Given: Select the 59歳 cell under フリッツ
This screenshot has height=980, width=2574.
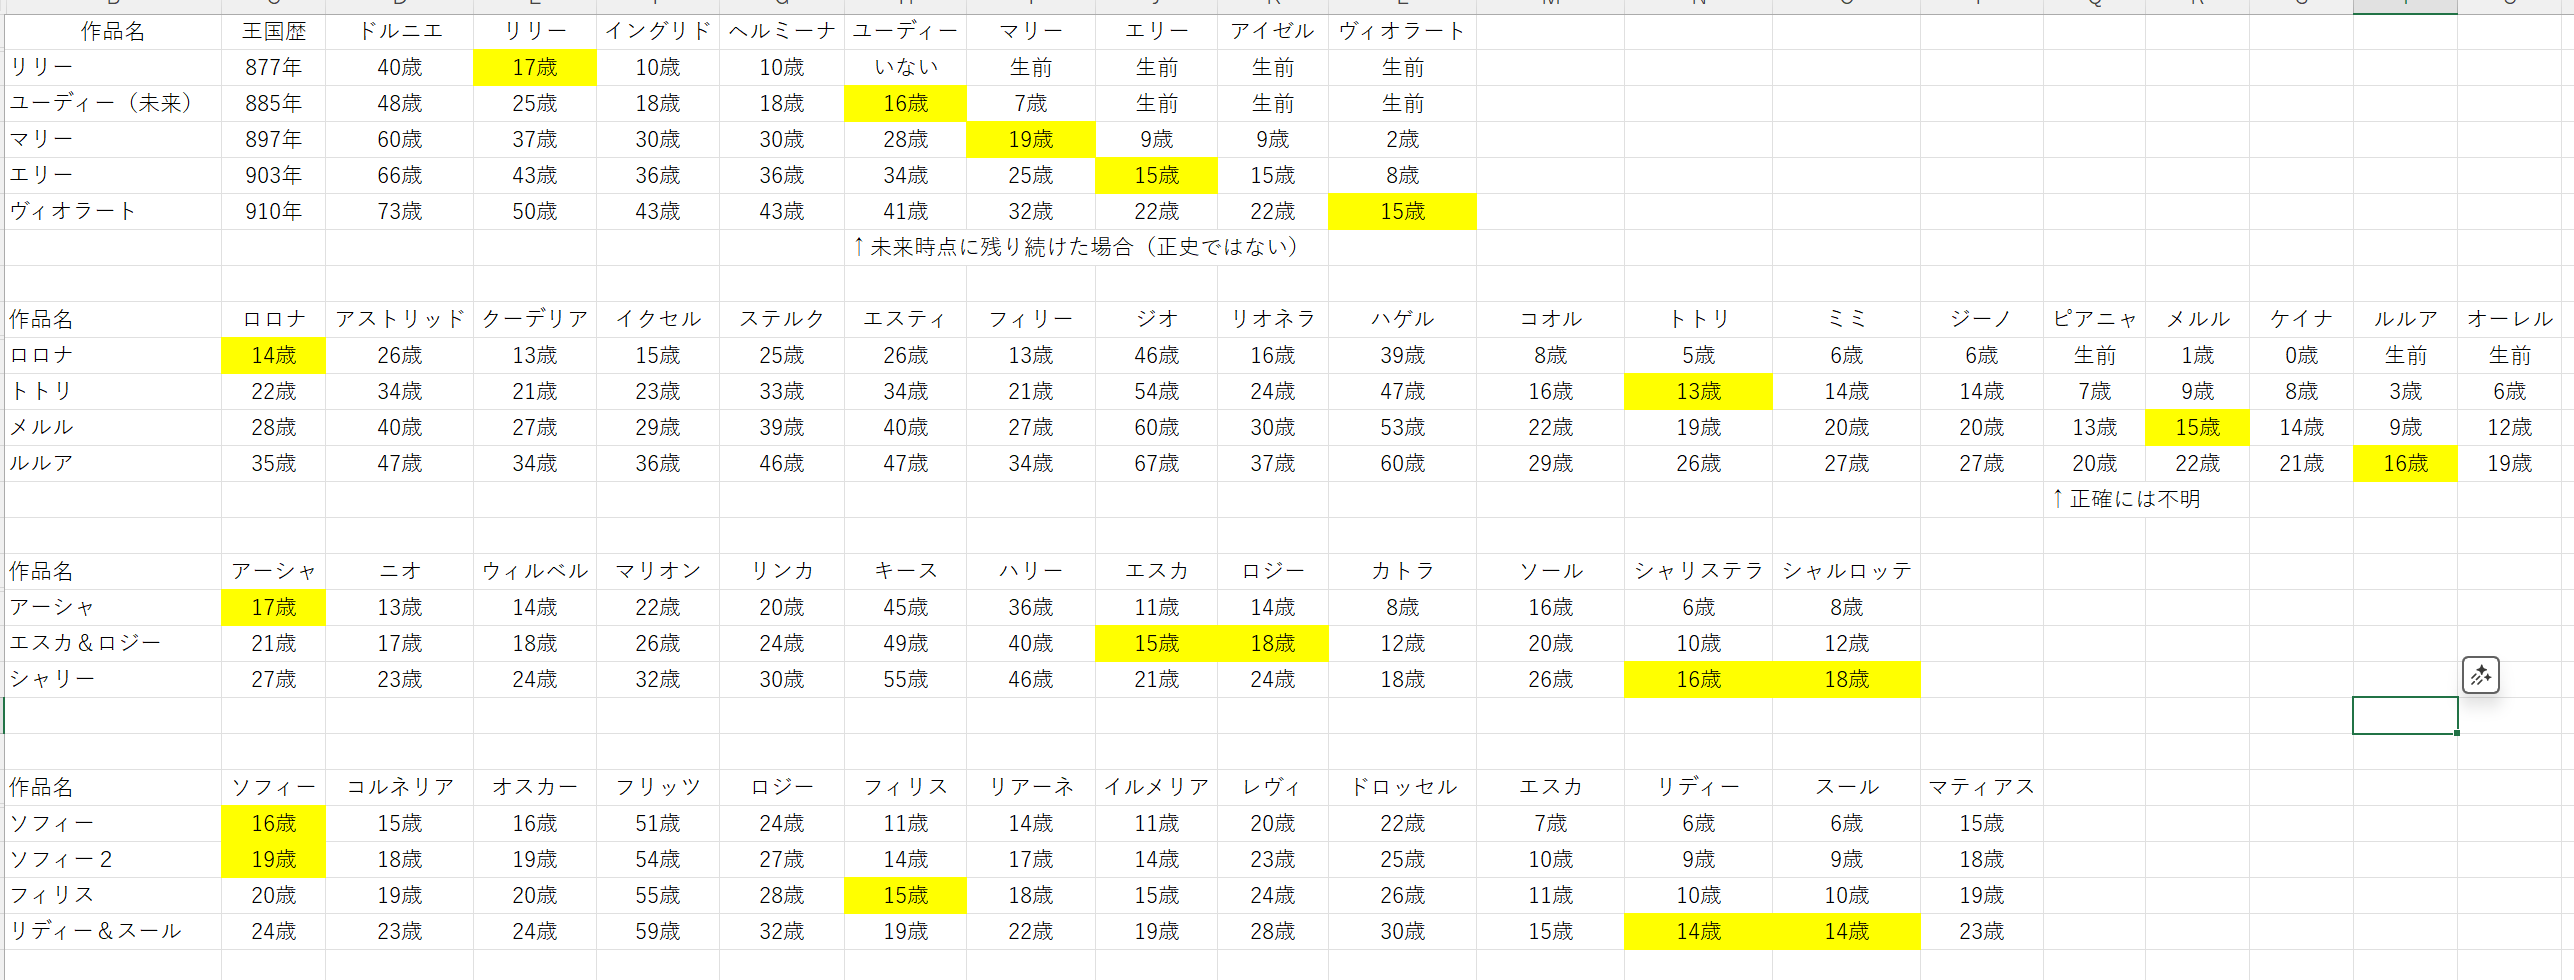Looking at the screenshot, I should 657,931.
